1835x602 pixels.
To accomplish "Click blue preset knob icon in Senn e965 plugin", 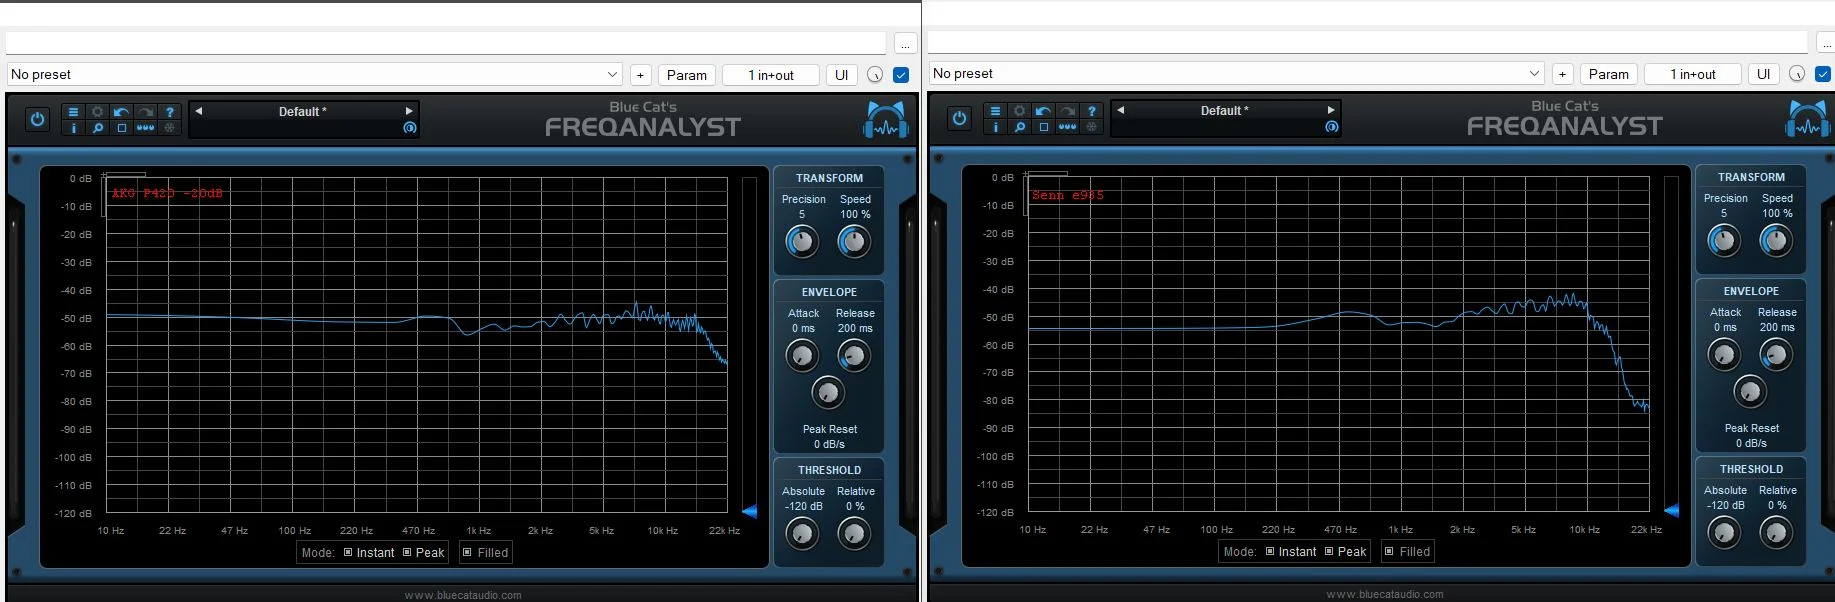I will click(1331, 127).
